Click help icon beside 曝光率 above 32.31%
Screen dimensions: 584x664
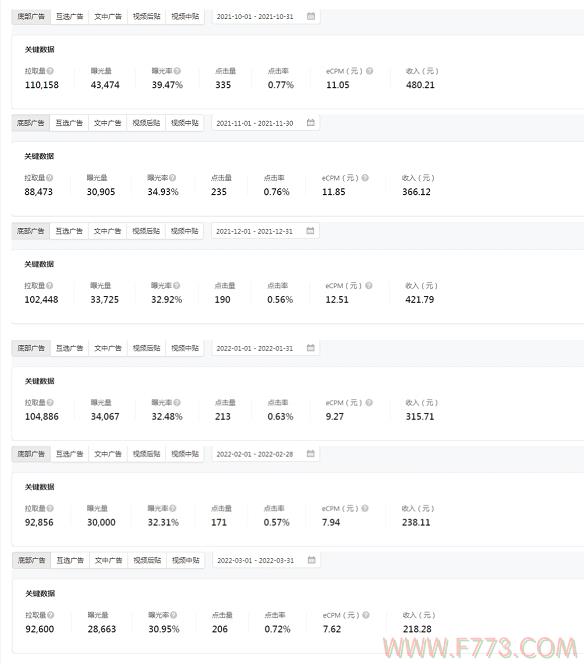coord(173,508)
